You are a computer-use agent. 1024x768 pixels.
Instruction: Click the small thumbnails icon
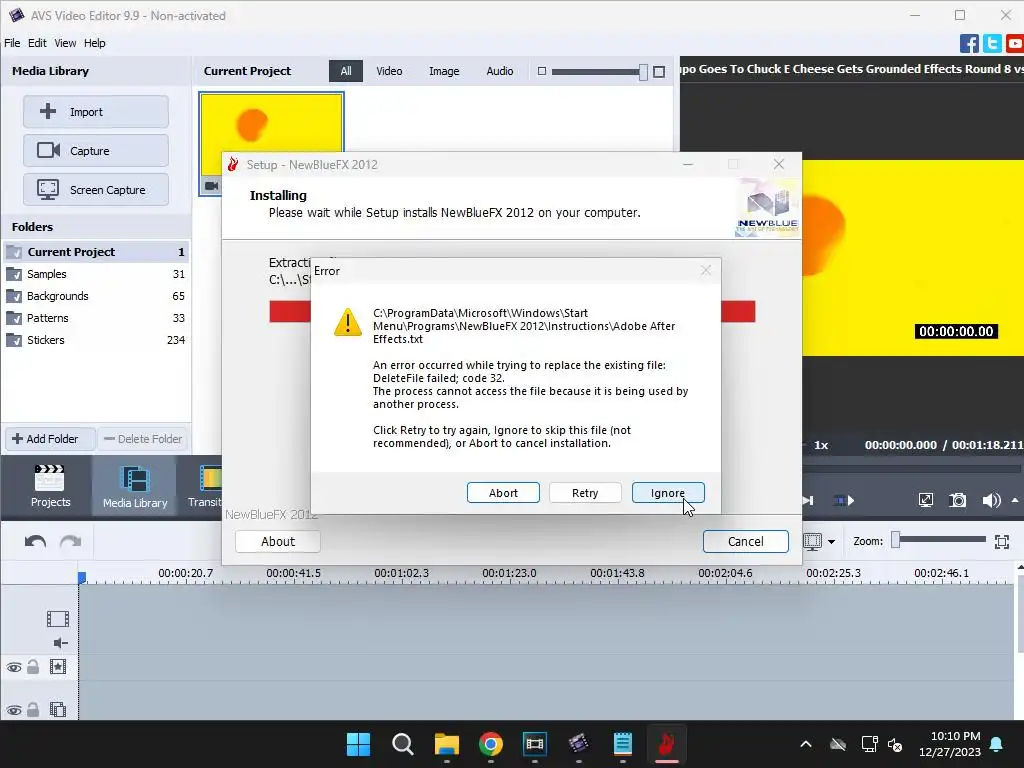pyautogui.click(x=541, y=71)
